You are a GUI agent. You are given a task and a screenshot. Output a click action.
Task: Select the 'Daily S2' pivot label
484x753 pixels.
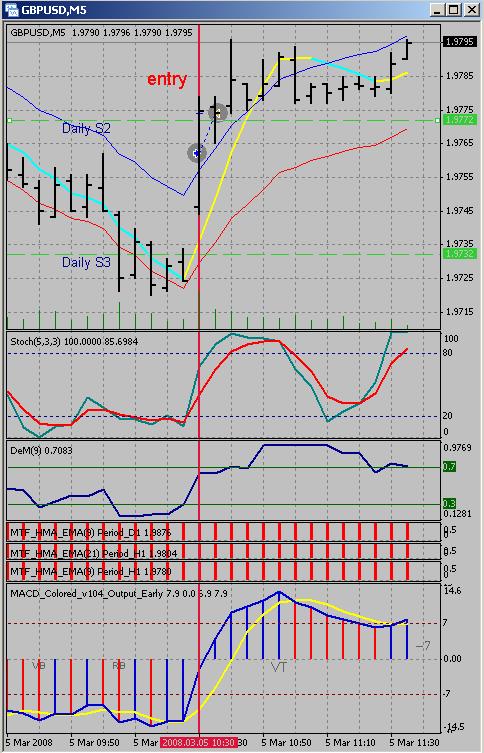click(86, 128)
